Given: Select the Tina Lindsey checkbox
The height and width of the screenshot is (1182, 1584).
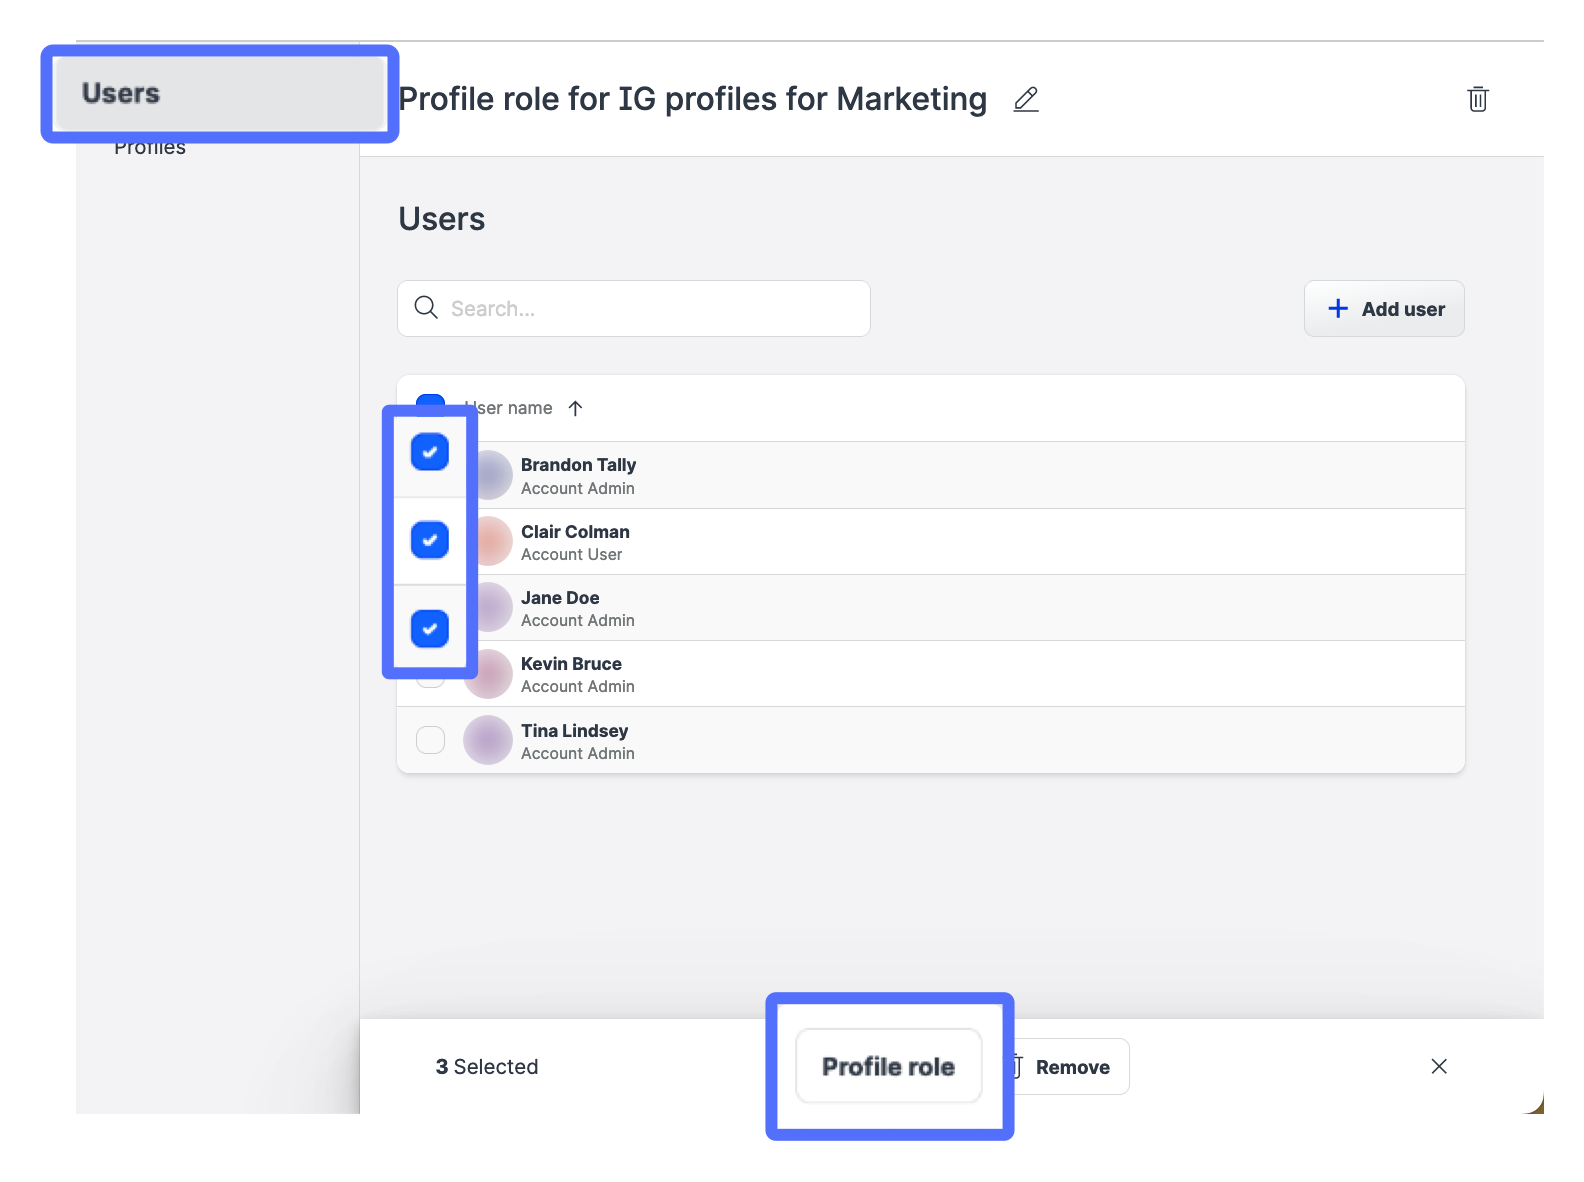Looking at the screenshot, I should [x=430, y=740].
